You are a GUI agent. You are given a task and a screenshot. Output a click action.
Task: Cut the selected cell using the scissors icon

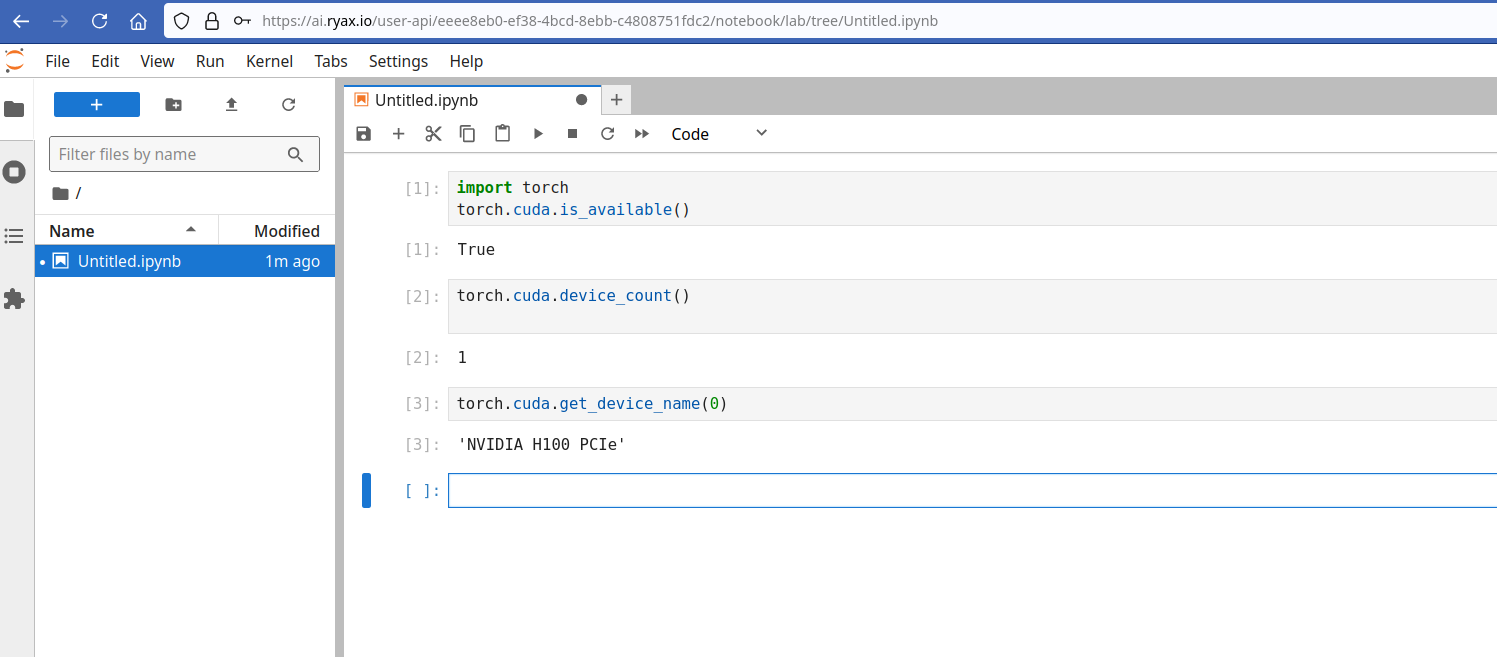433,134
